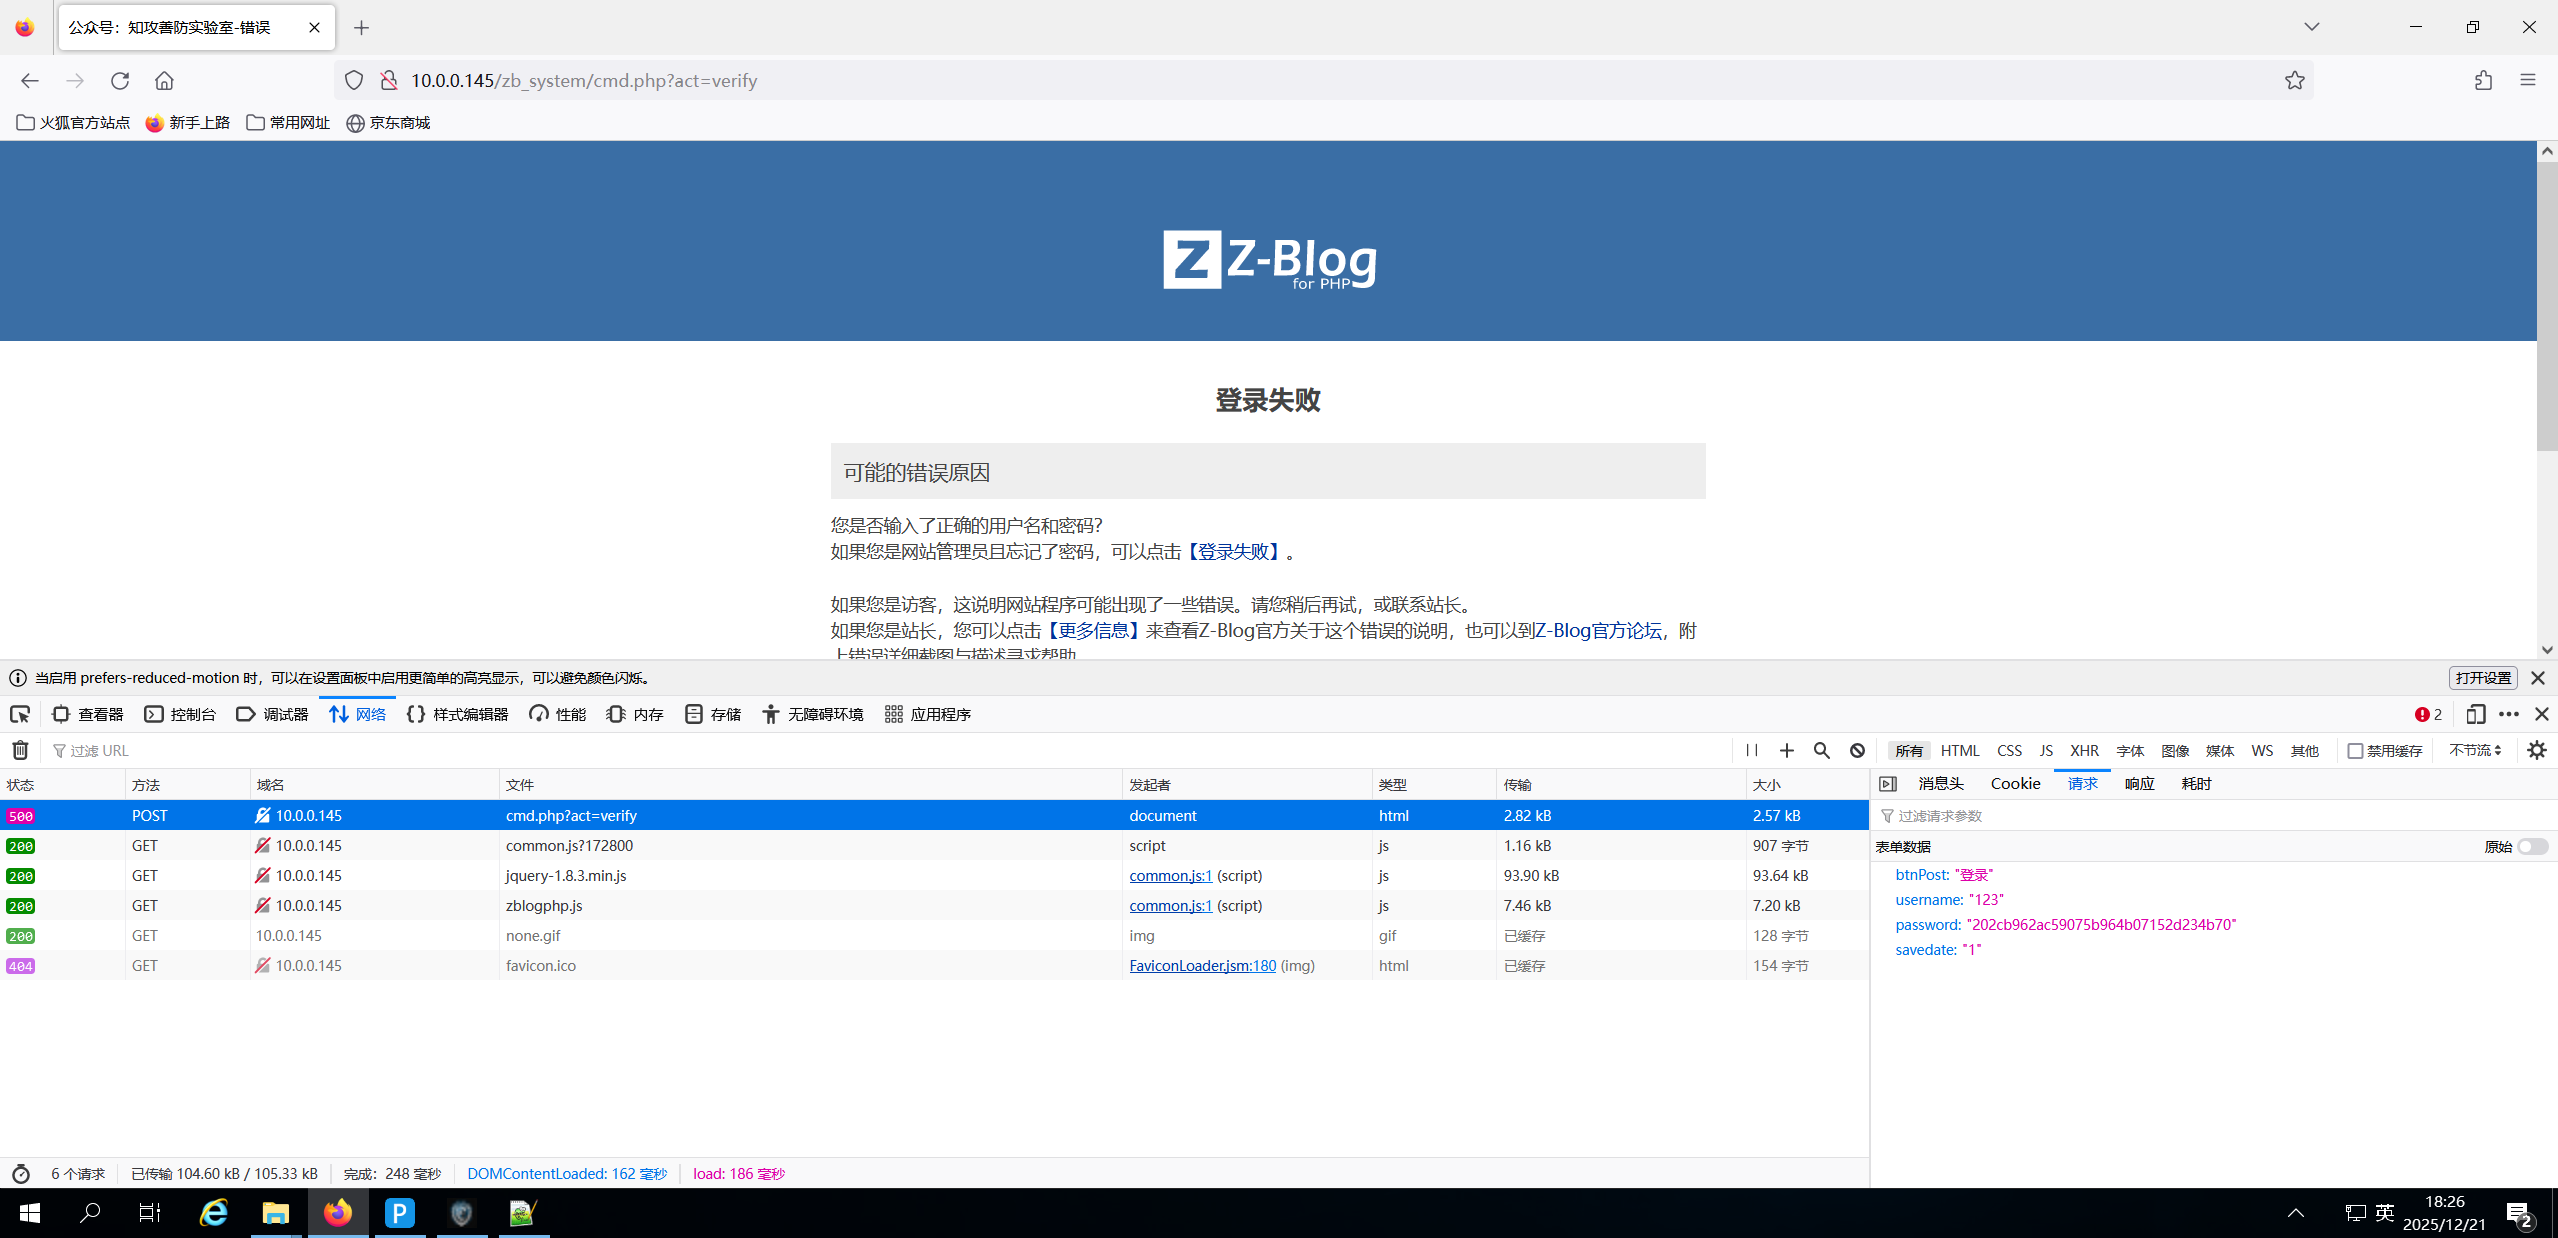Open devtools more options menu
2558x1238 pixels.
tap(2509, 714)
